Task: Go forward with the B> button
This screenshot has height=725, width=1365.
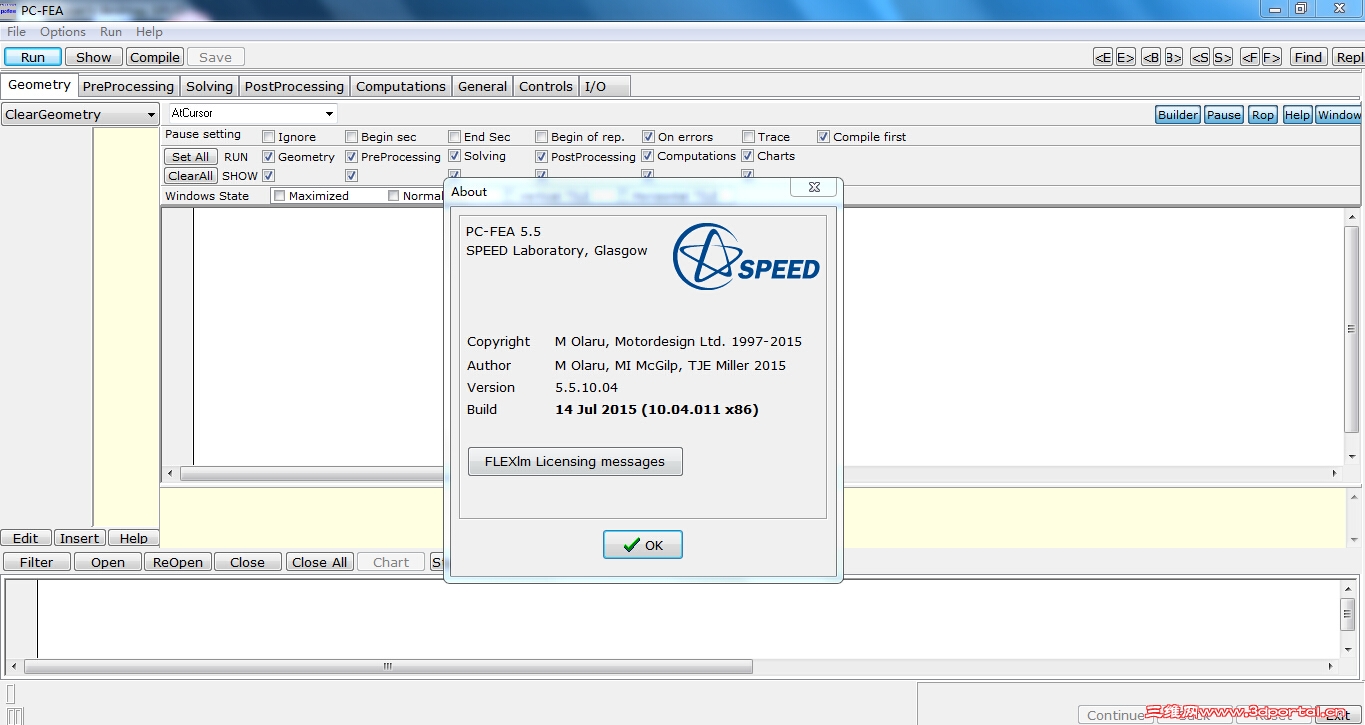Action: point(1173,57)
